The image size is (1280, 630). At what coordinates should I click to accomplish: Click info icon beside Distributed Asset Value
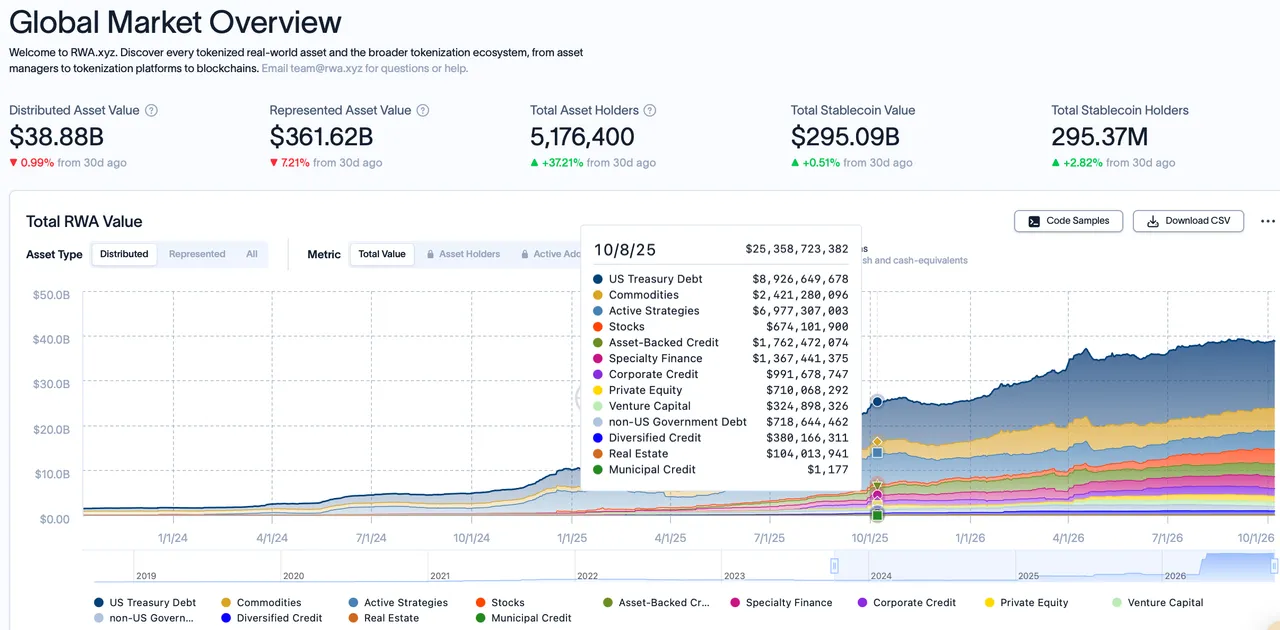tap(151, 111)
